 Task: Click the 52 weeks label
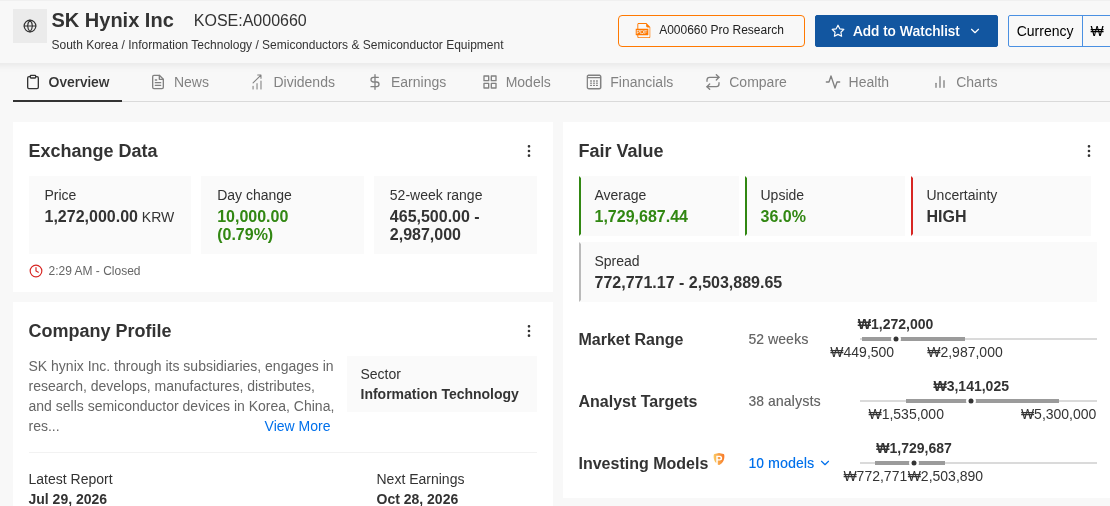click(778, 339)
